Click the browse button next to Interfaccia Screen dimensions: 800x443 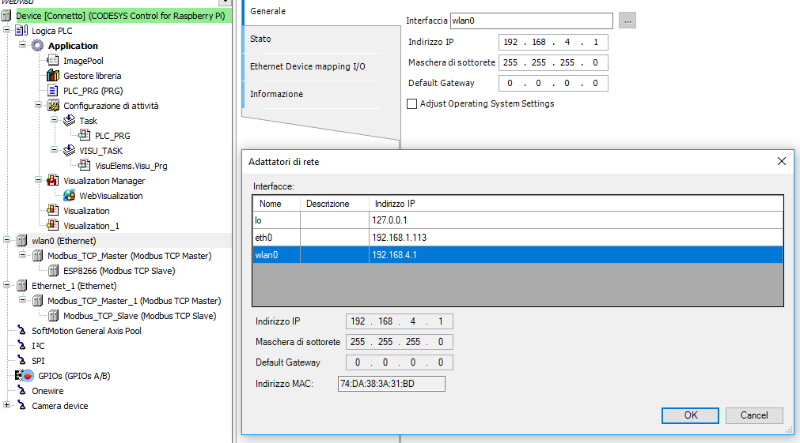pos(627,21)
